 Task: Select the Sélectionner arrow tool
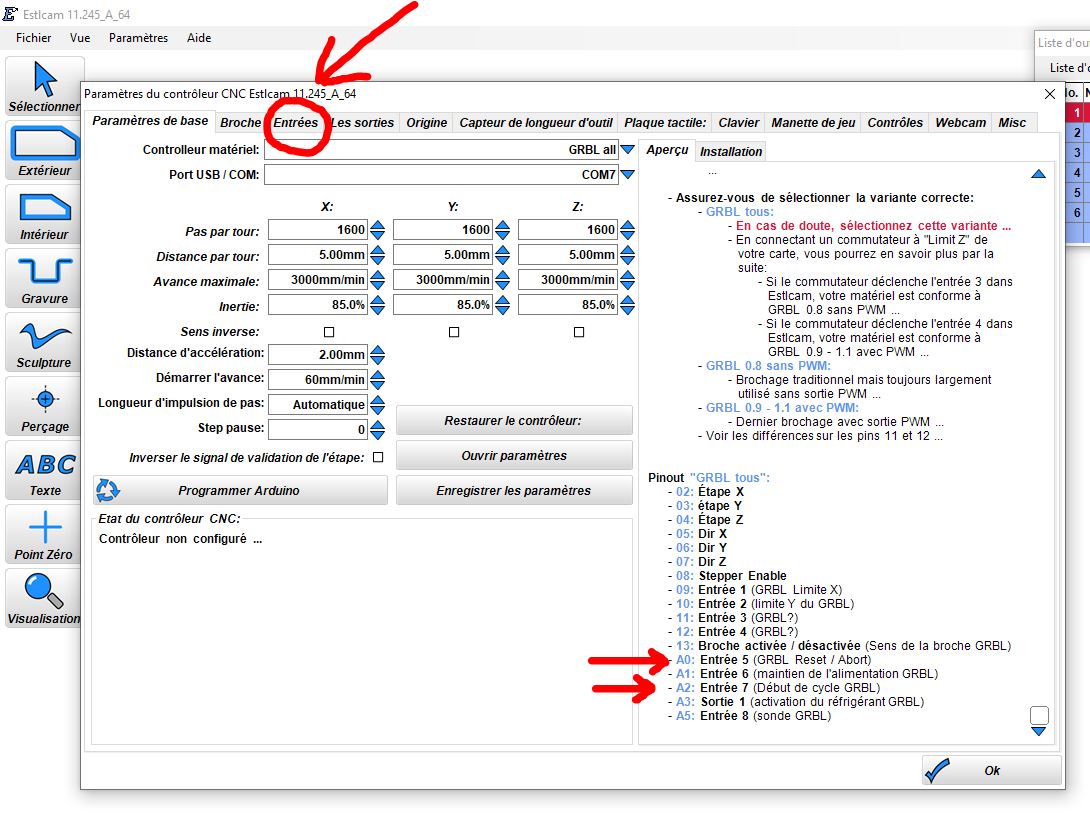pyautogui.click(x=44, y=86)
